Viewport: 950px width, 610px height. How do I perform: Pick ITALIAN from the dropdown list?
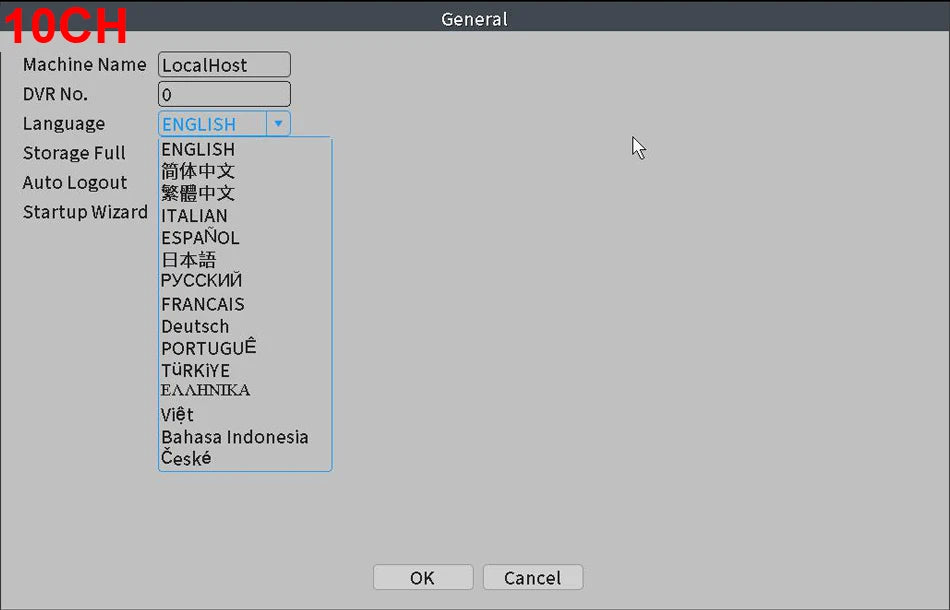point(194,216)
